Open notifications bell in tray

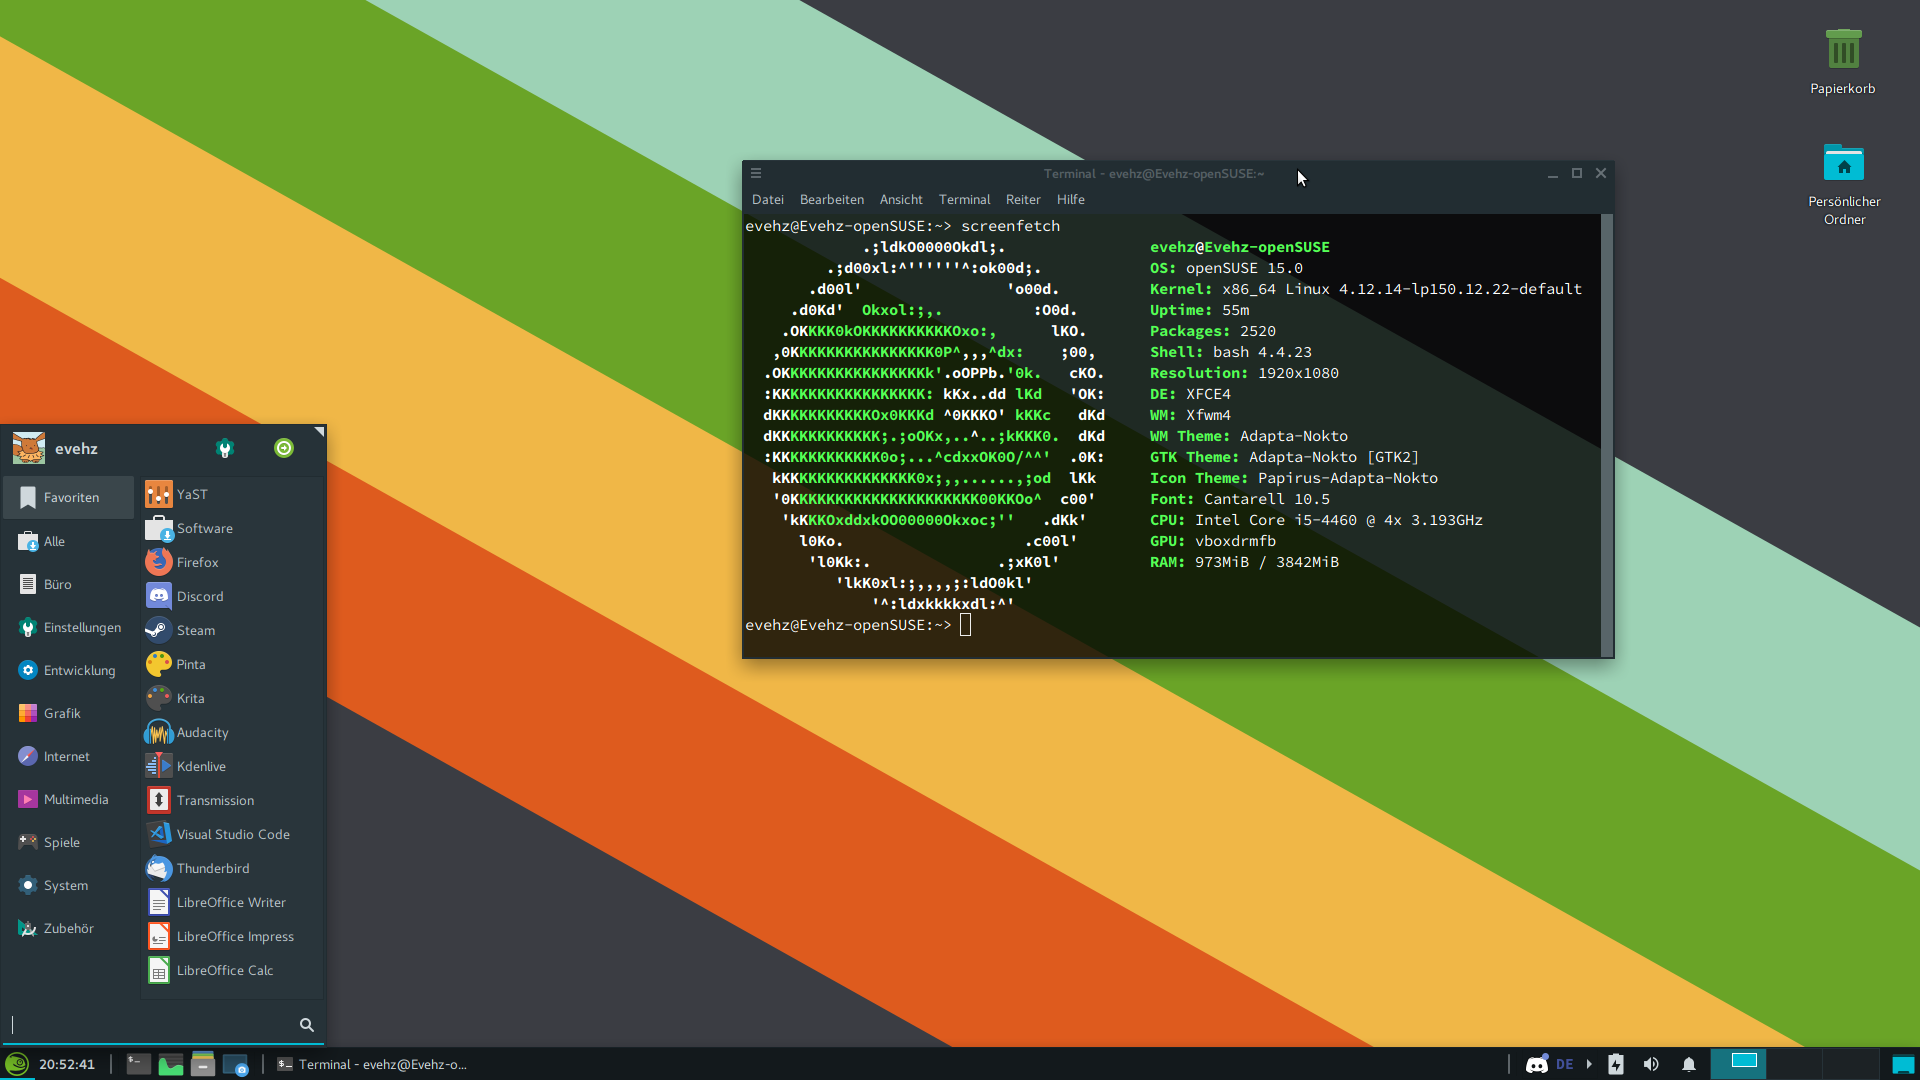pyautogui.click(x=1689, y=1064)
